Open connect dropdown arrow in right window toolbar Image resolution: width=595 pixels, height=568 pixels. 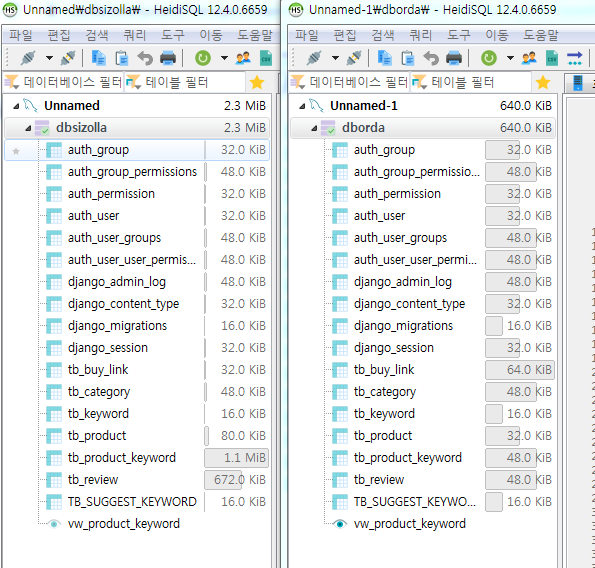[335, 58]
